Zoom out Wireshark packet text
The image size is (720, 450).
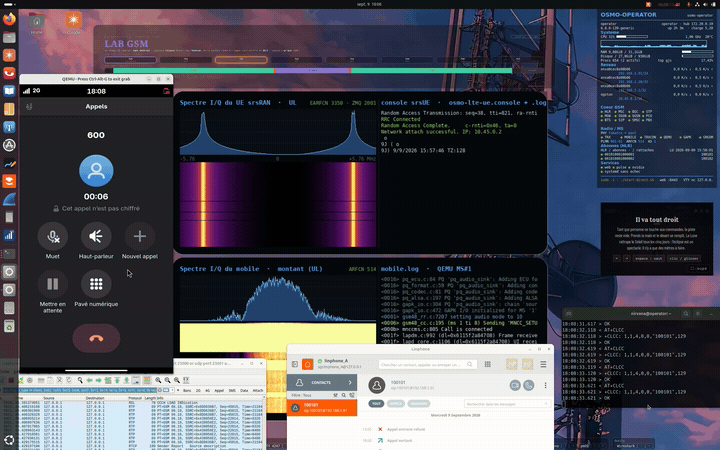point(167,380)
